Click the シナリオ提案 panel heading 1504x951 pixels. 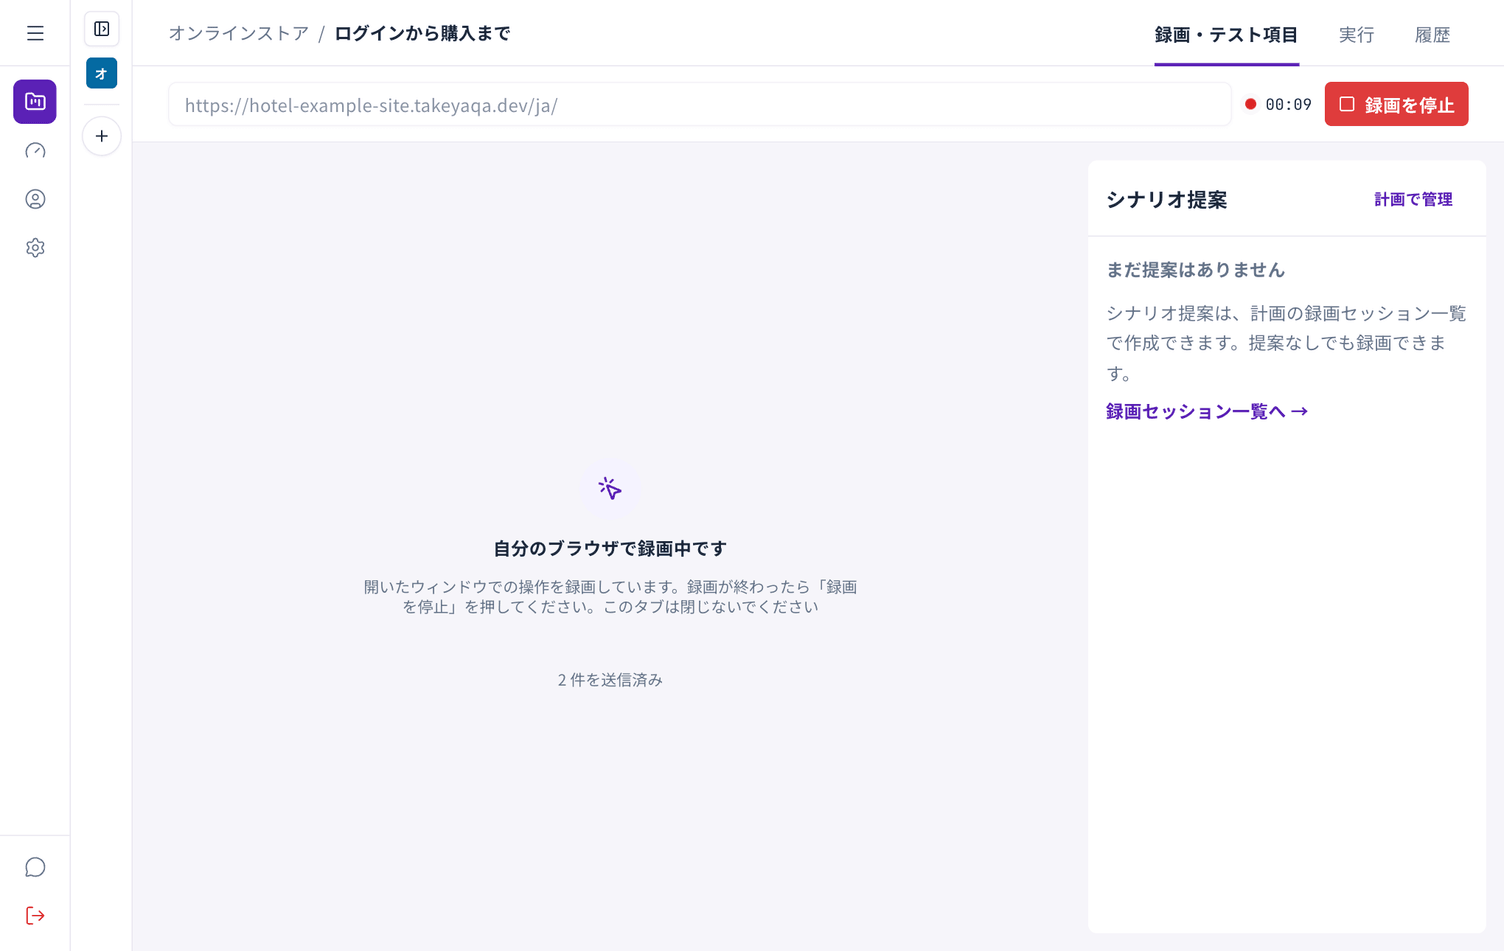(1166, 200)
